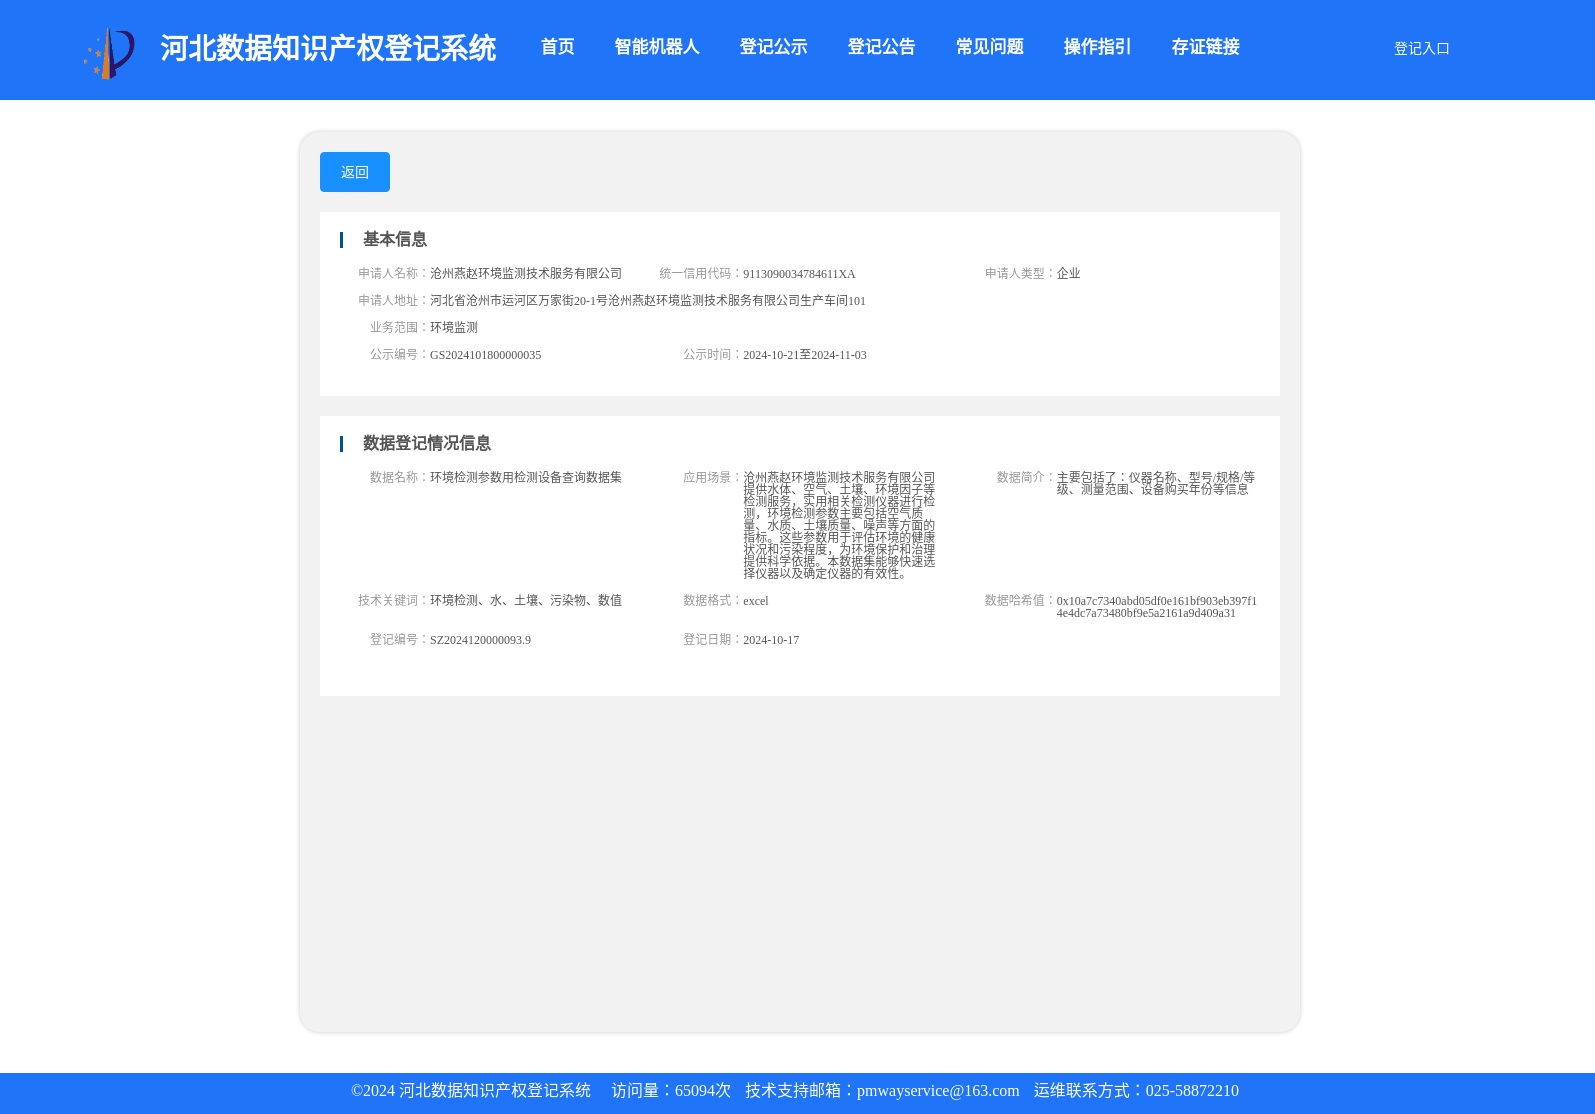The height and width of the screenshot is (1114, 1595).
Task: Select data format value excel
Action: point(756,601)
